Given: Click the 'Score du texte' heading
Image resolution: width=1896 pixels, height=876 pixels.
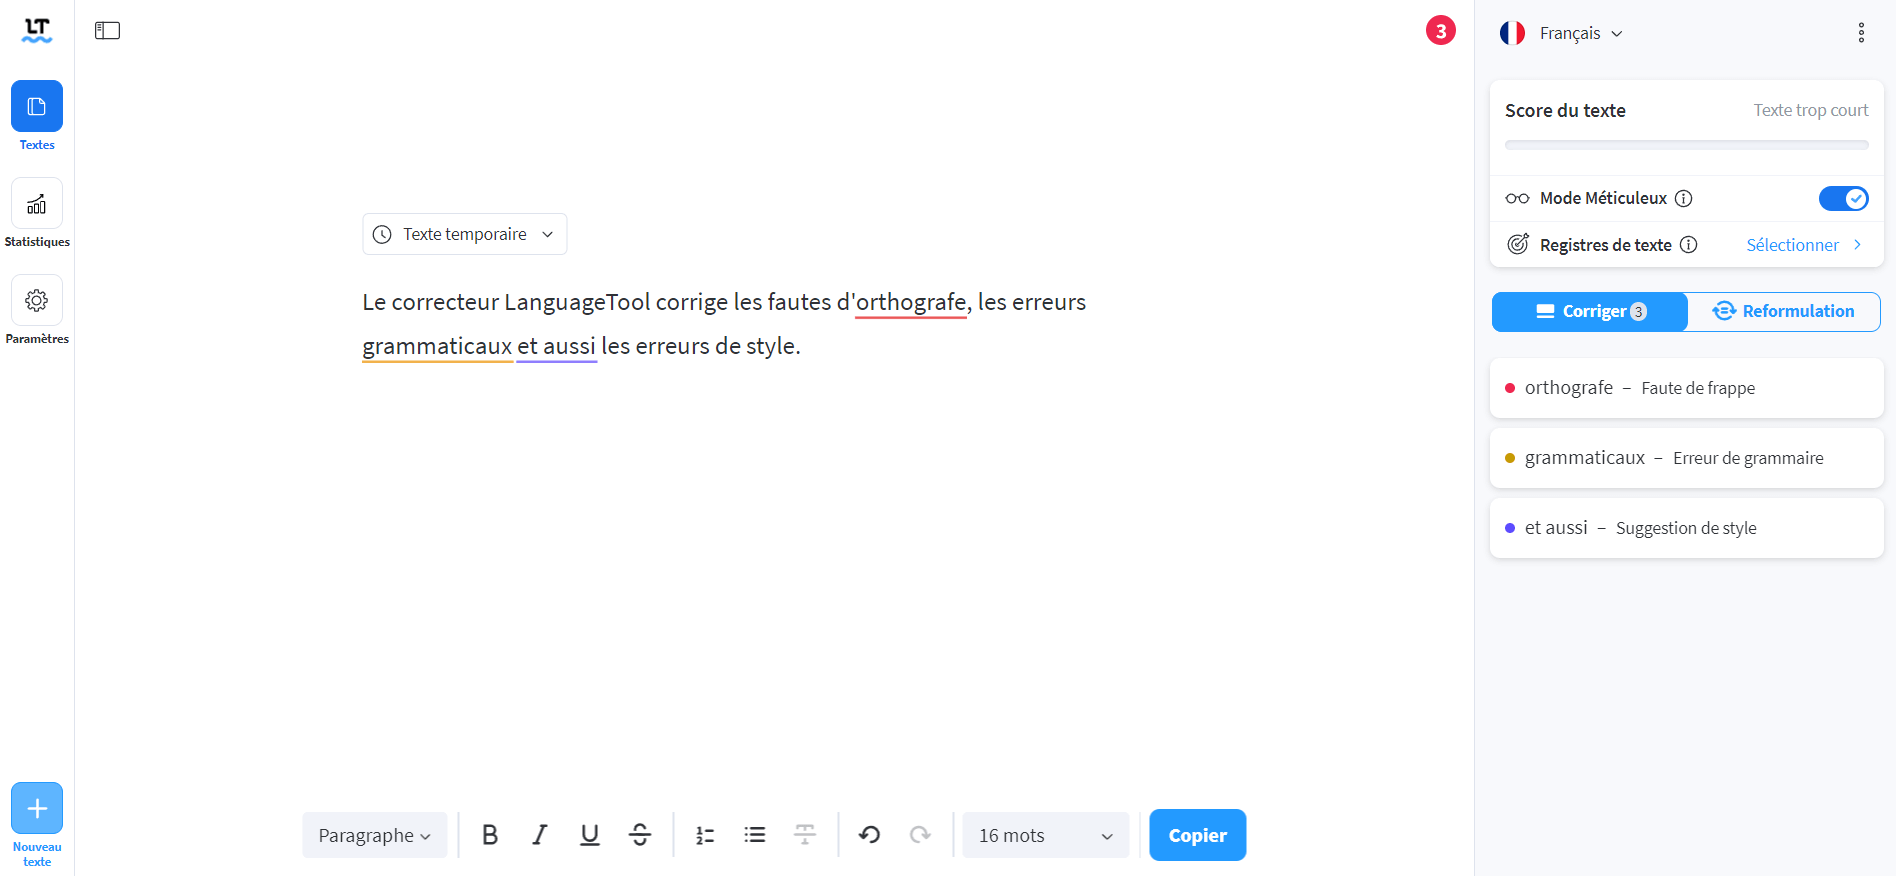Looking at the screenshot, I should click(1565, 110).
